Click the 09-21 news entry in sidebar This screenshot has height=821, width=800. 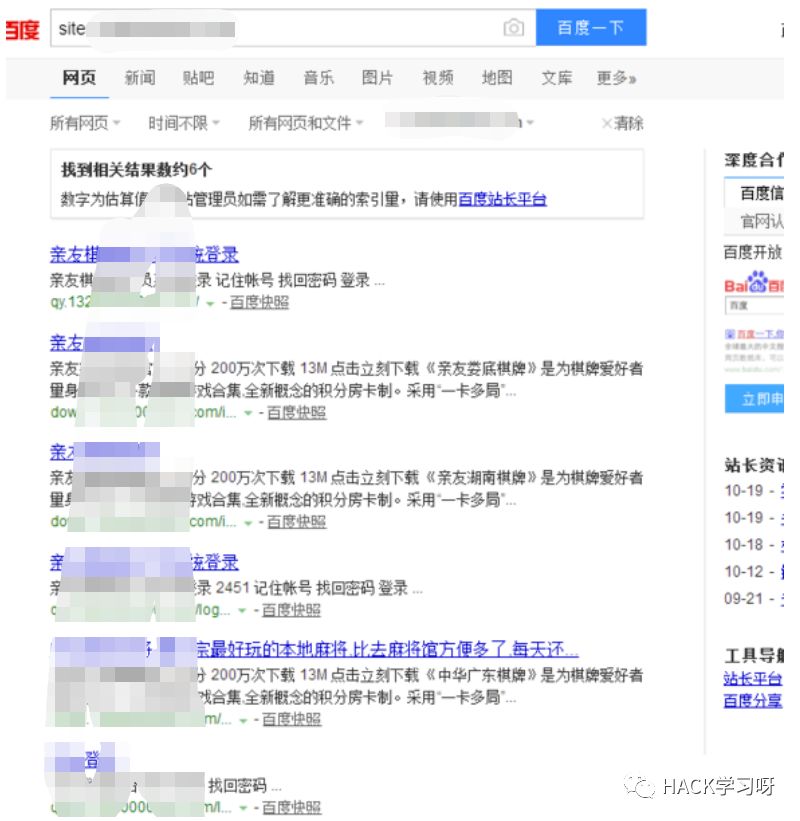[x=754, y=598]
